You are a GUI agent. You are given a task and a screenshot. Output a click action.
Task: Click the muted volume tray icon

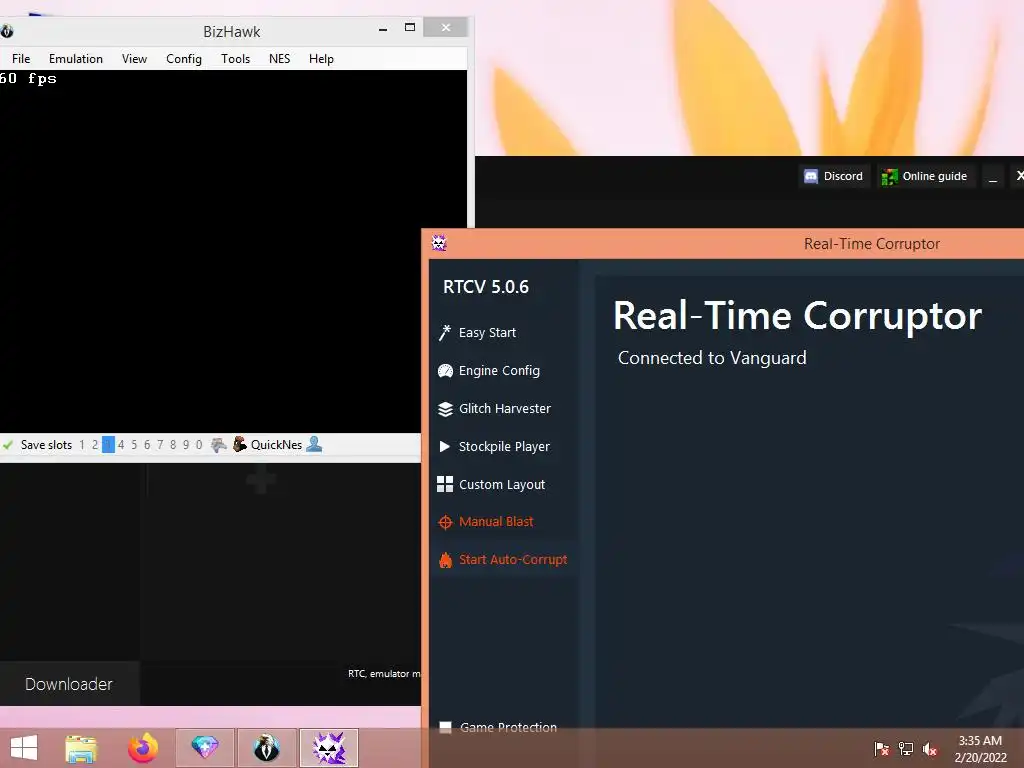930,748
